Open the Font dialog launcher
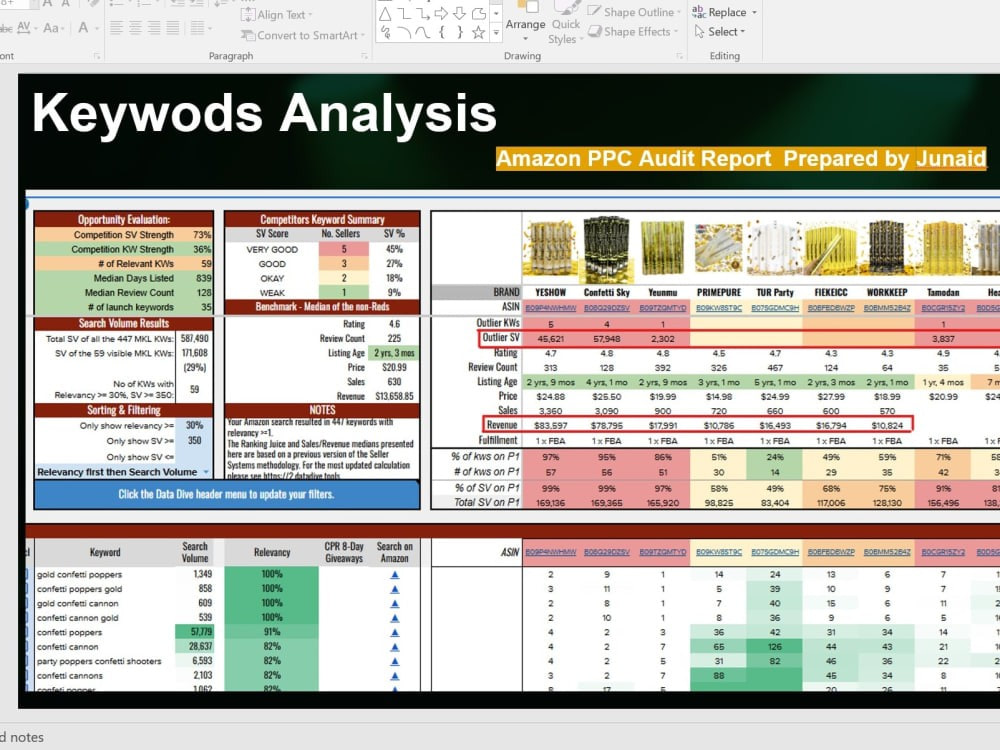1000x750 pixels. pos(97,56)
